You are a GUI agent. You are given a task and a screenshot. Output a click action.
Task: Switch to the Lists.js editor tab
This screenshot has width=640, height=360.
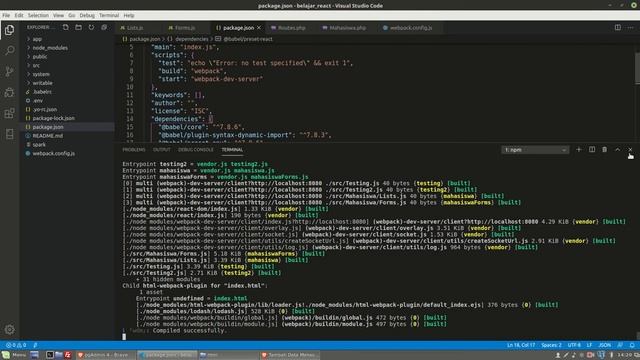136,28
